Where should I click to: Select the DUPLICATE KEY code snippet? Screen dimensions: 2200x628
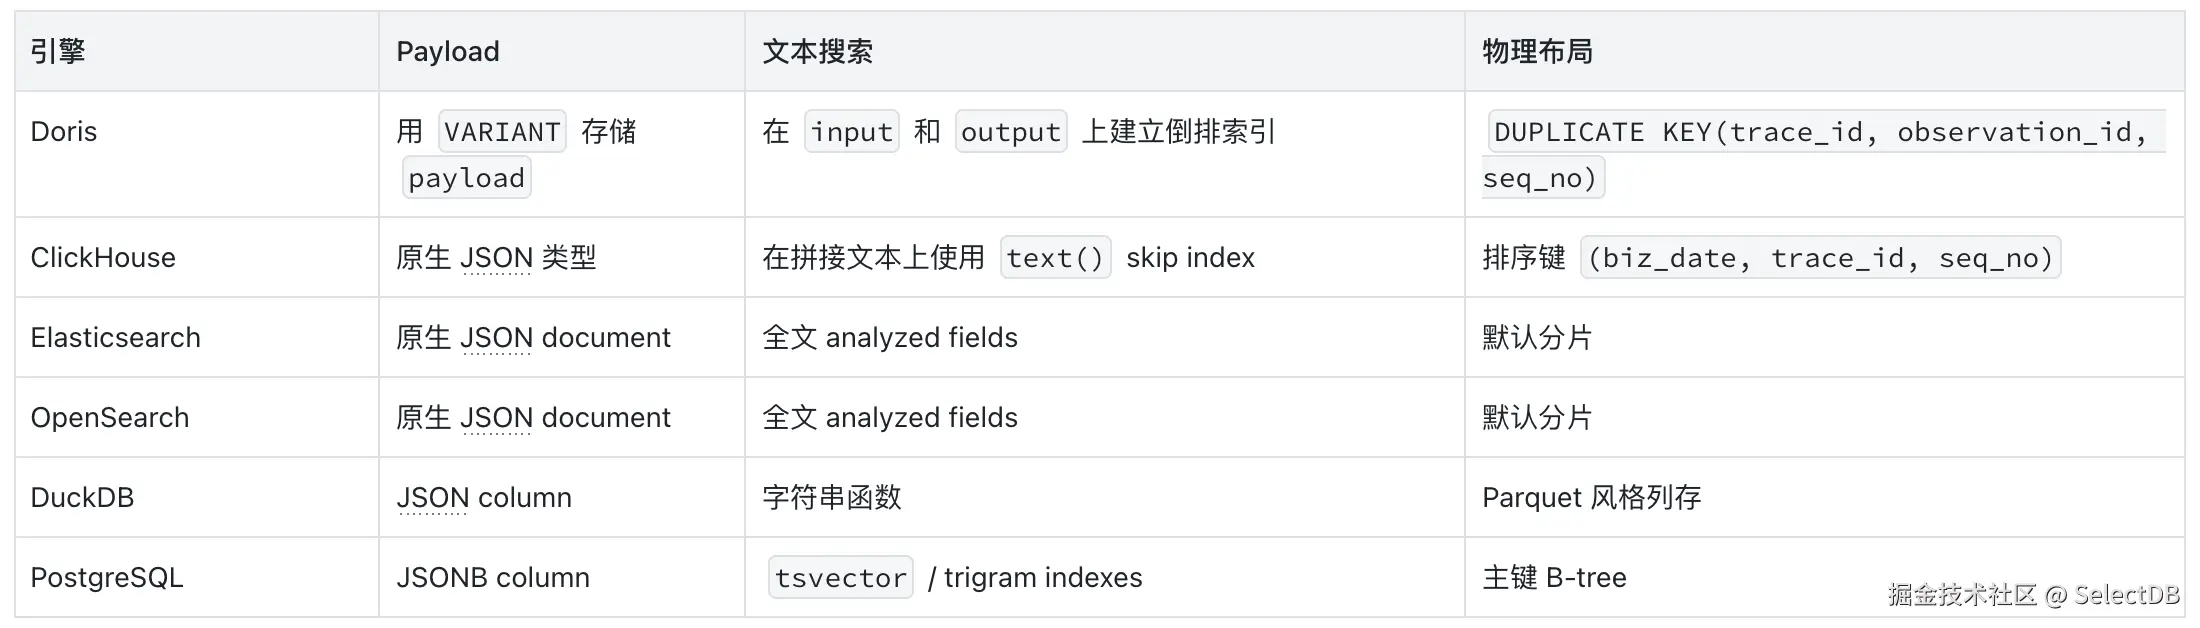coord(1824,154)
